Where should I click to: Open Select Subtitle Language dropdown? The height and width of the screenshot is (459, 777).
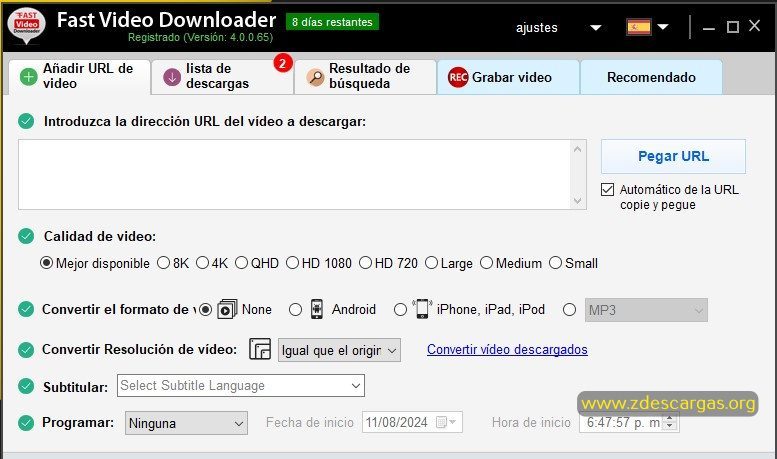tap(241, 386)
